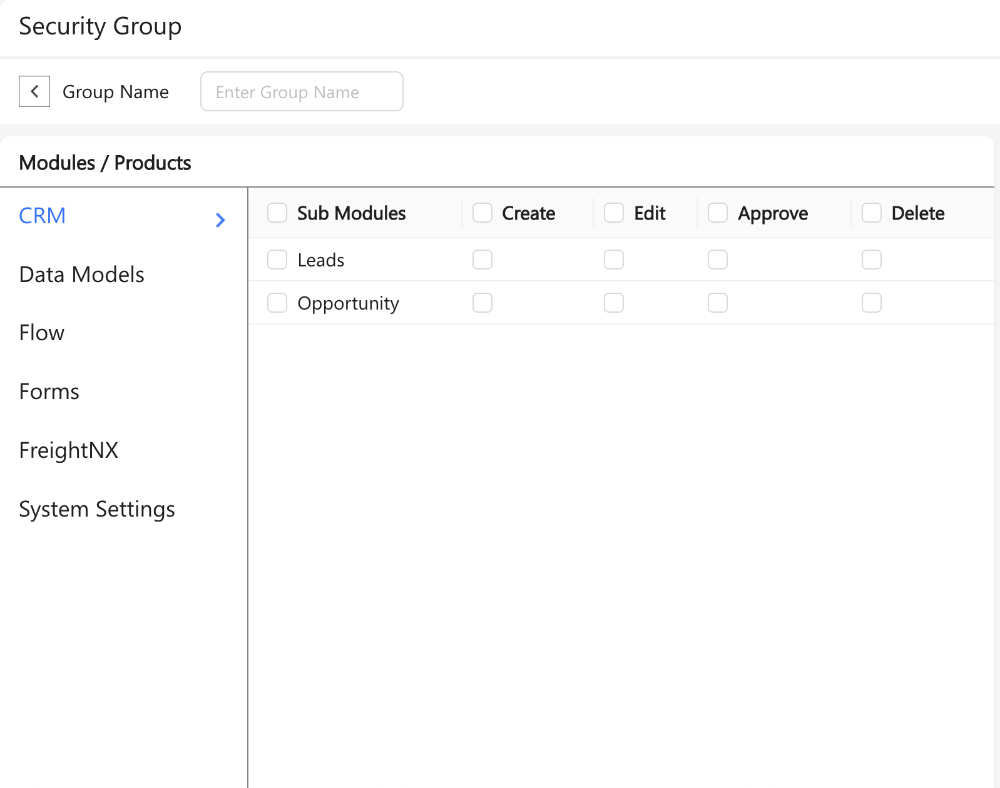Image resolution: width=1000 pixels, height=788 pixels.
Task: Open the FreightNX module
Action: point(69,451)
